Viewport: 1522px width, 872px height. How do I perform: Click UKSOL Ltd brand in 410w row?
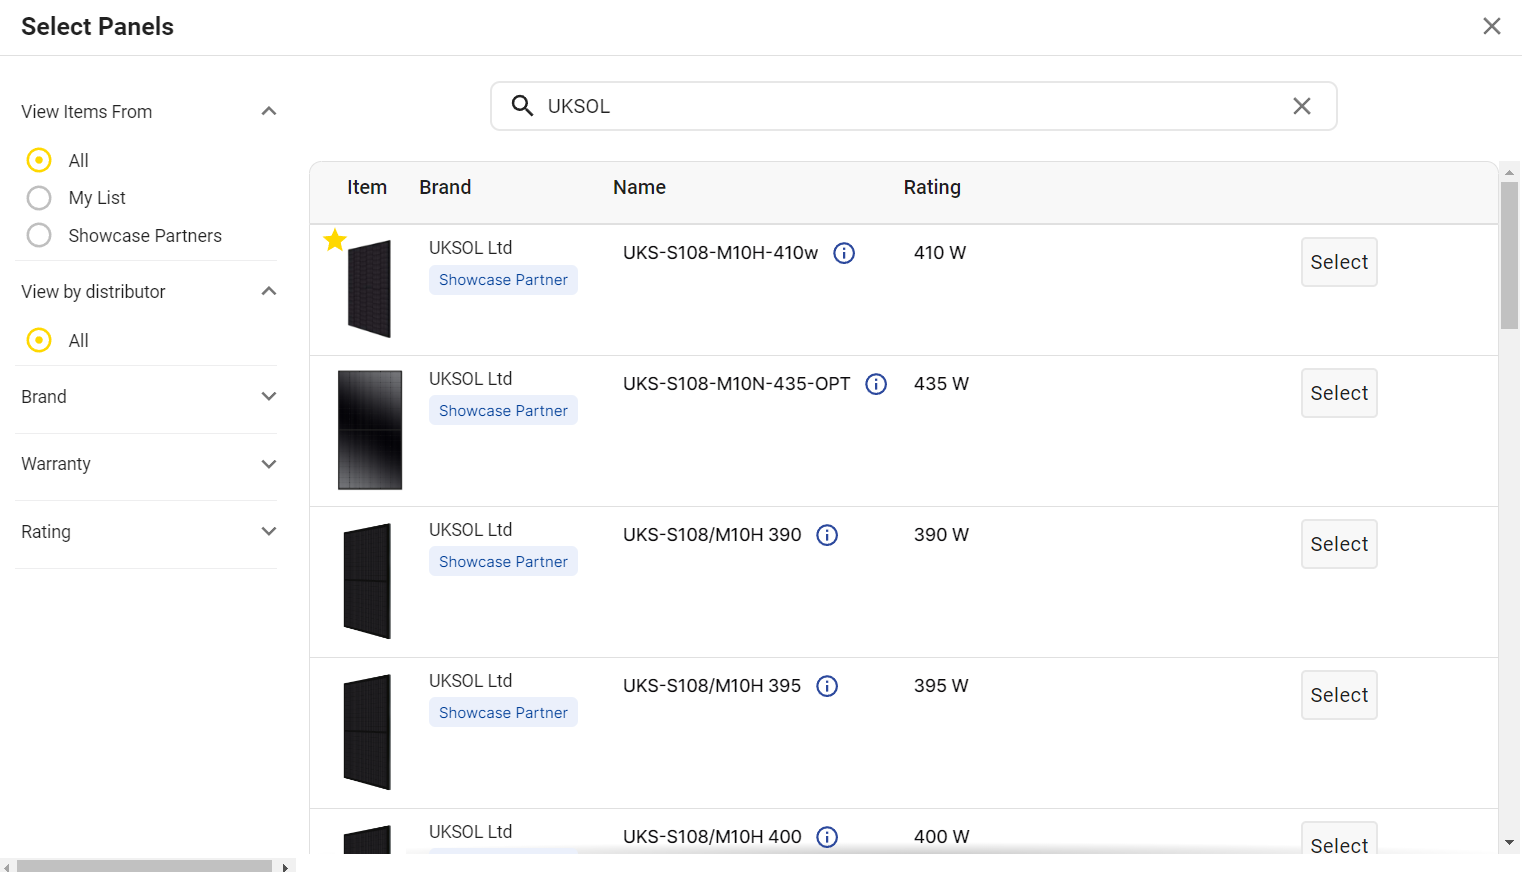(x=470, y=248)
